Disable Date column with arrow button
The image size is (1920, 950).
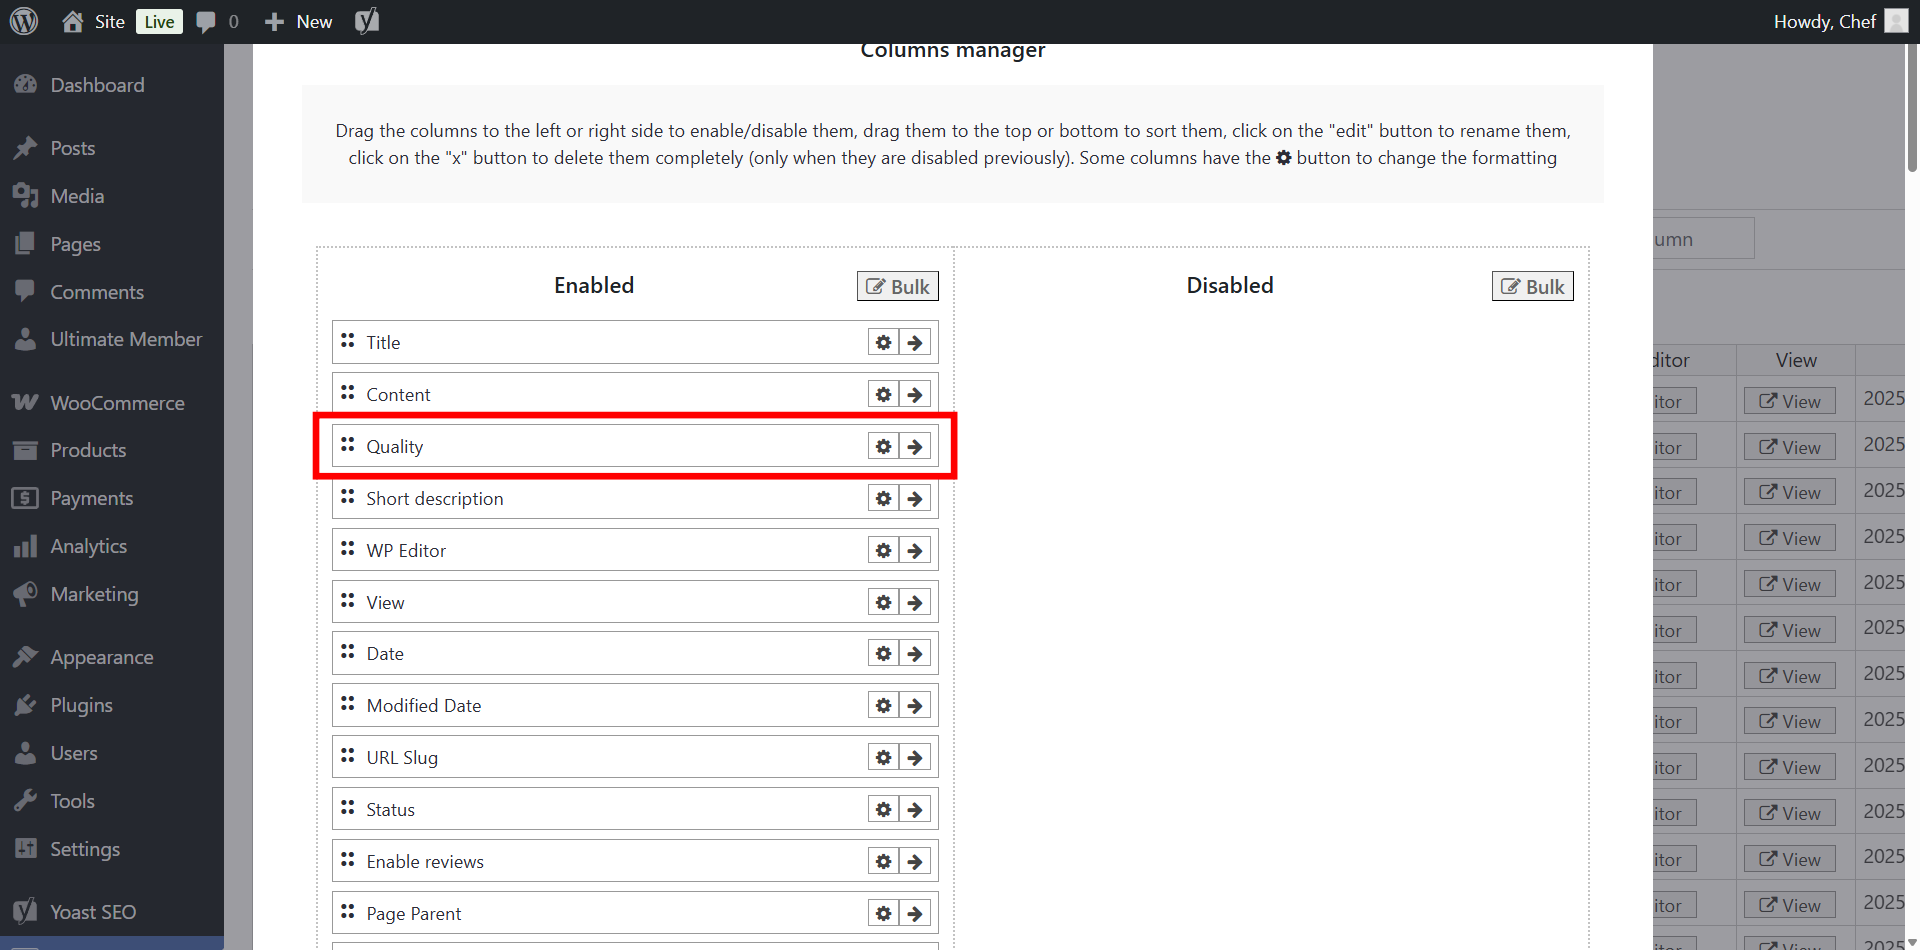pyautogui.click(x=915, y=653)
